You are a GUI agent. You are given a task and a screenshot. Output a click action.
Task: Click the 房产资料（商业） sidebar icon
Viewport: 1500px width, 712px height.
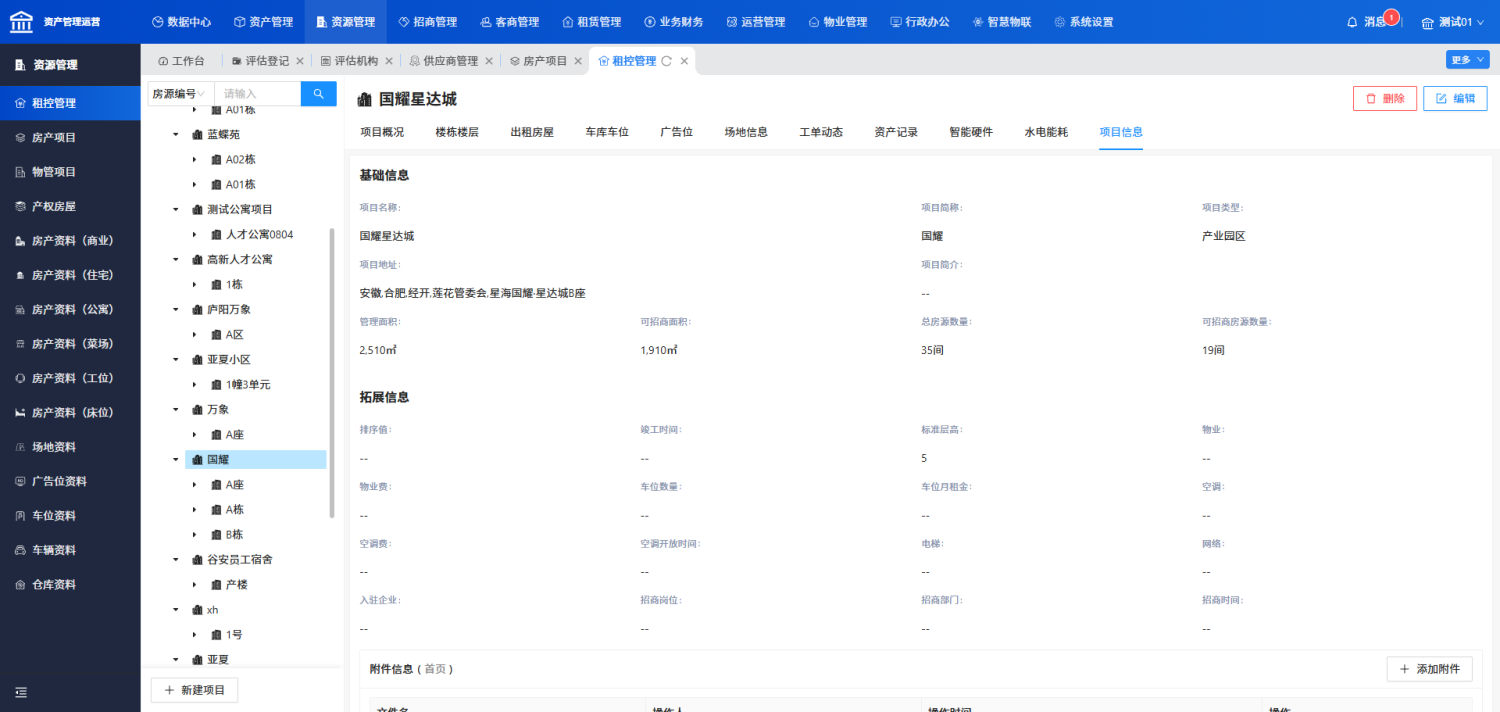20,241
